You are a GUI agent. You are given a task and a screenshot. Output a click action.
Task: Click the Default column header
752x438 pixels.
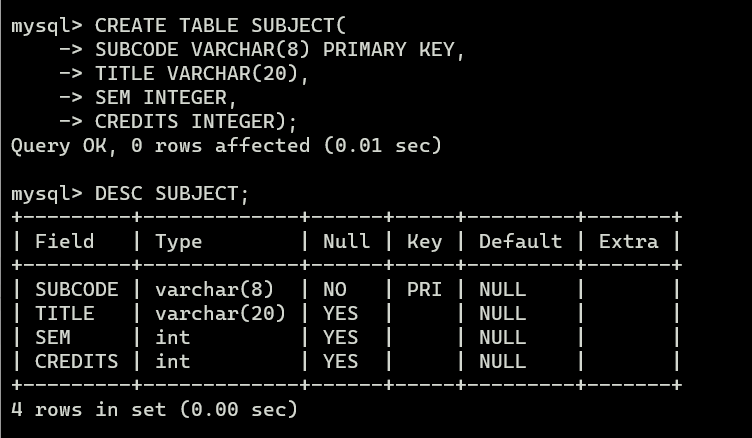[520, 241]
